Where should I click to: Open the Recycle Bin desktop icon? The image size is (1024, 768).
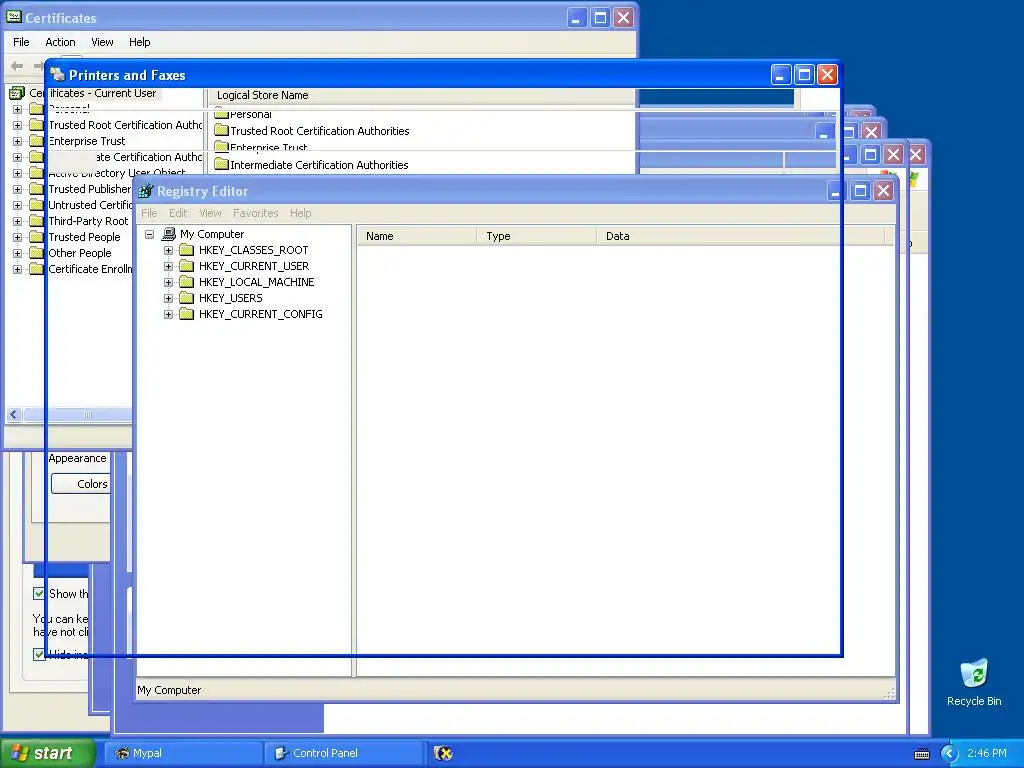point(974,675)
